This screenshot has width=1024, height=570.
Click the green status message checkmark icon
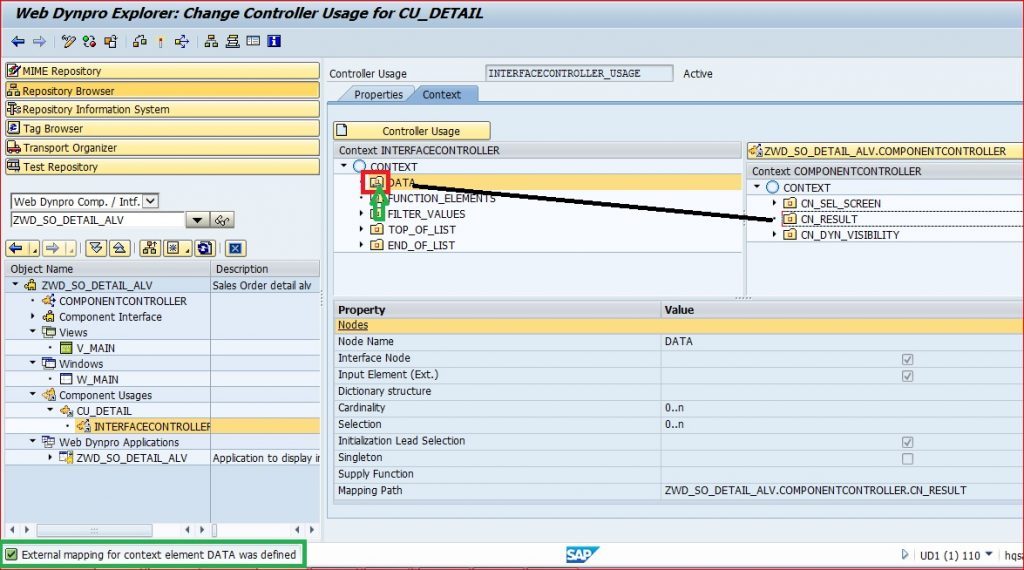click(11, 555)
